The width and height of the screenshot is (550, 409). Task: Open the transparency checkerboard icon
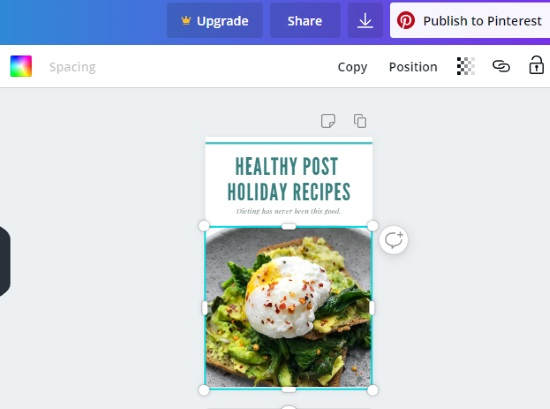click(x=465, y=66)
